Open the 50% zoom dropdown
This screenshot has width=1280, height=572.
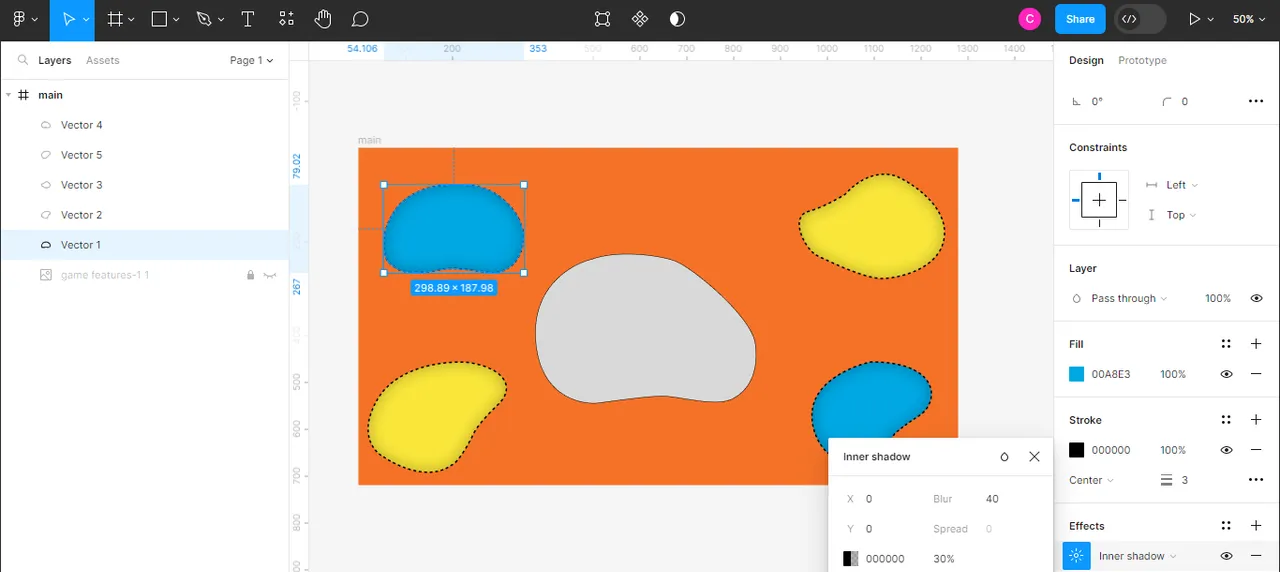click(x=1250, y=19)
